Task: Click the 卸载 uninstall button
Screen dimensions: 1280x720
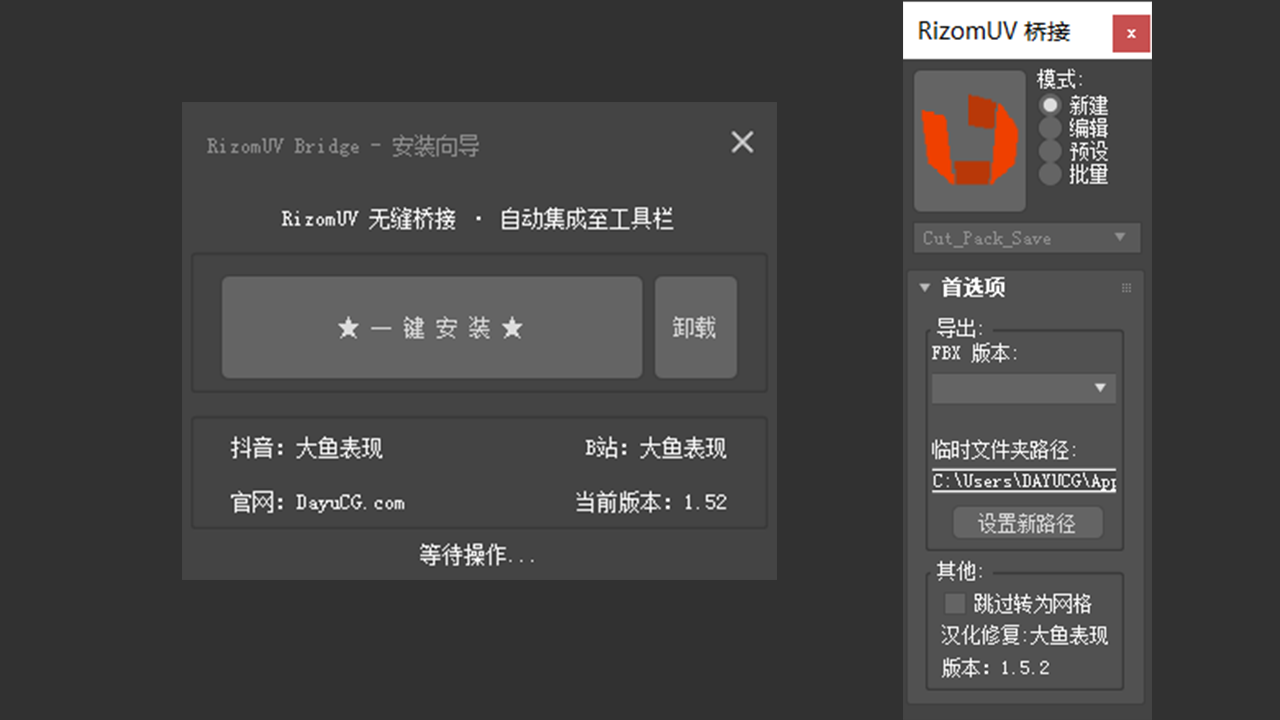Action: [x=695, y=327]
